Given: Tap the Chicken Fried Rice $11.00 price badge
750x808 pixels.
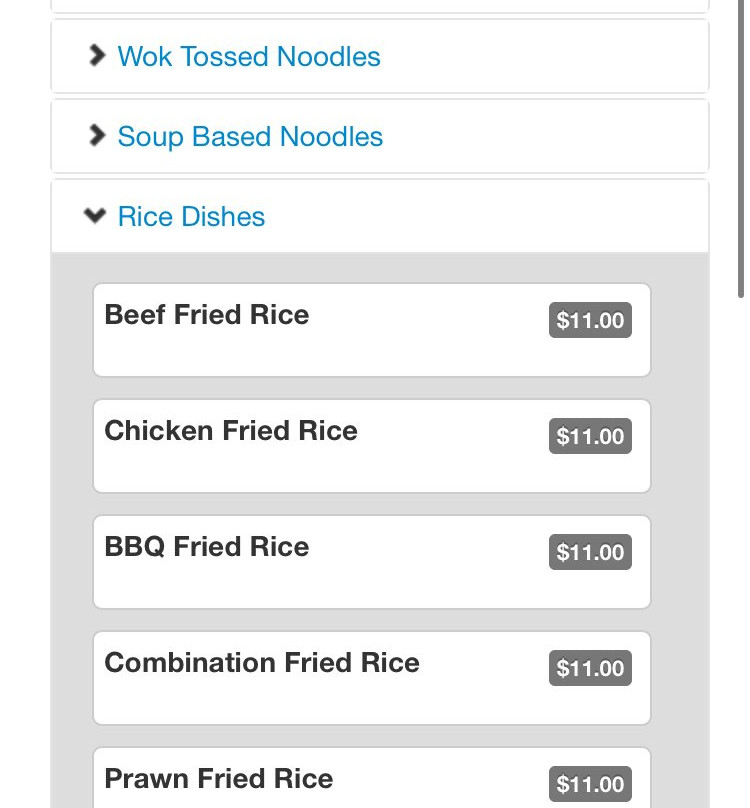Looking at the screenshot, I should (x=590, y=437).
